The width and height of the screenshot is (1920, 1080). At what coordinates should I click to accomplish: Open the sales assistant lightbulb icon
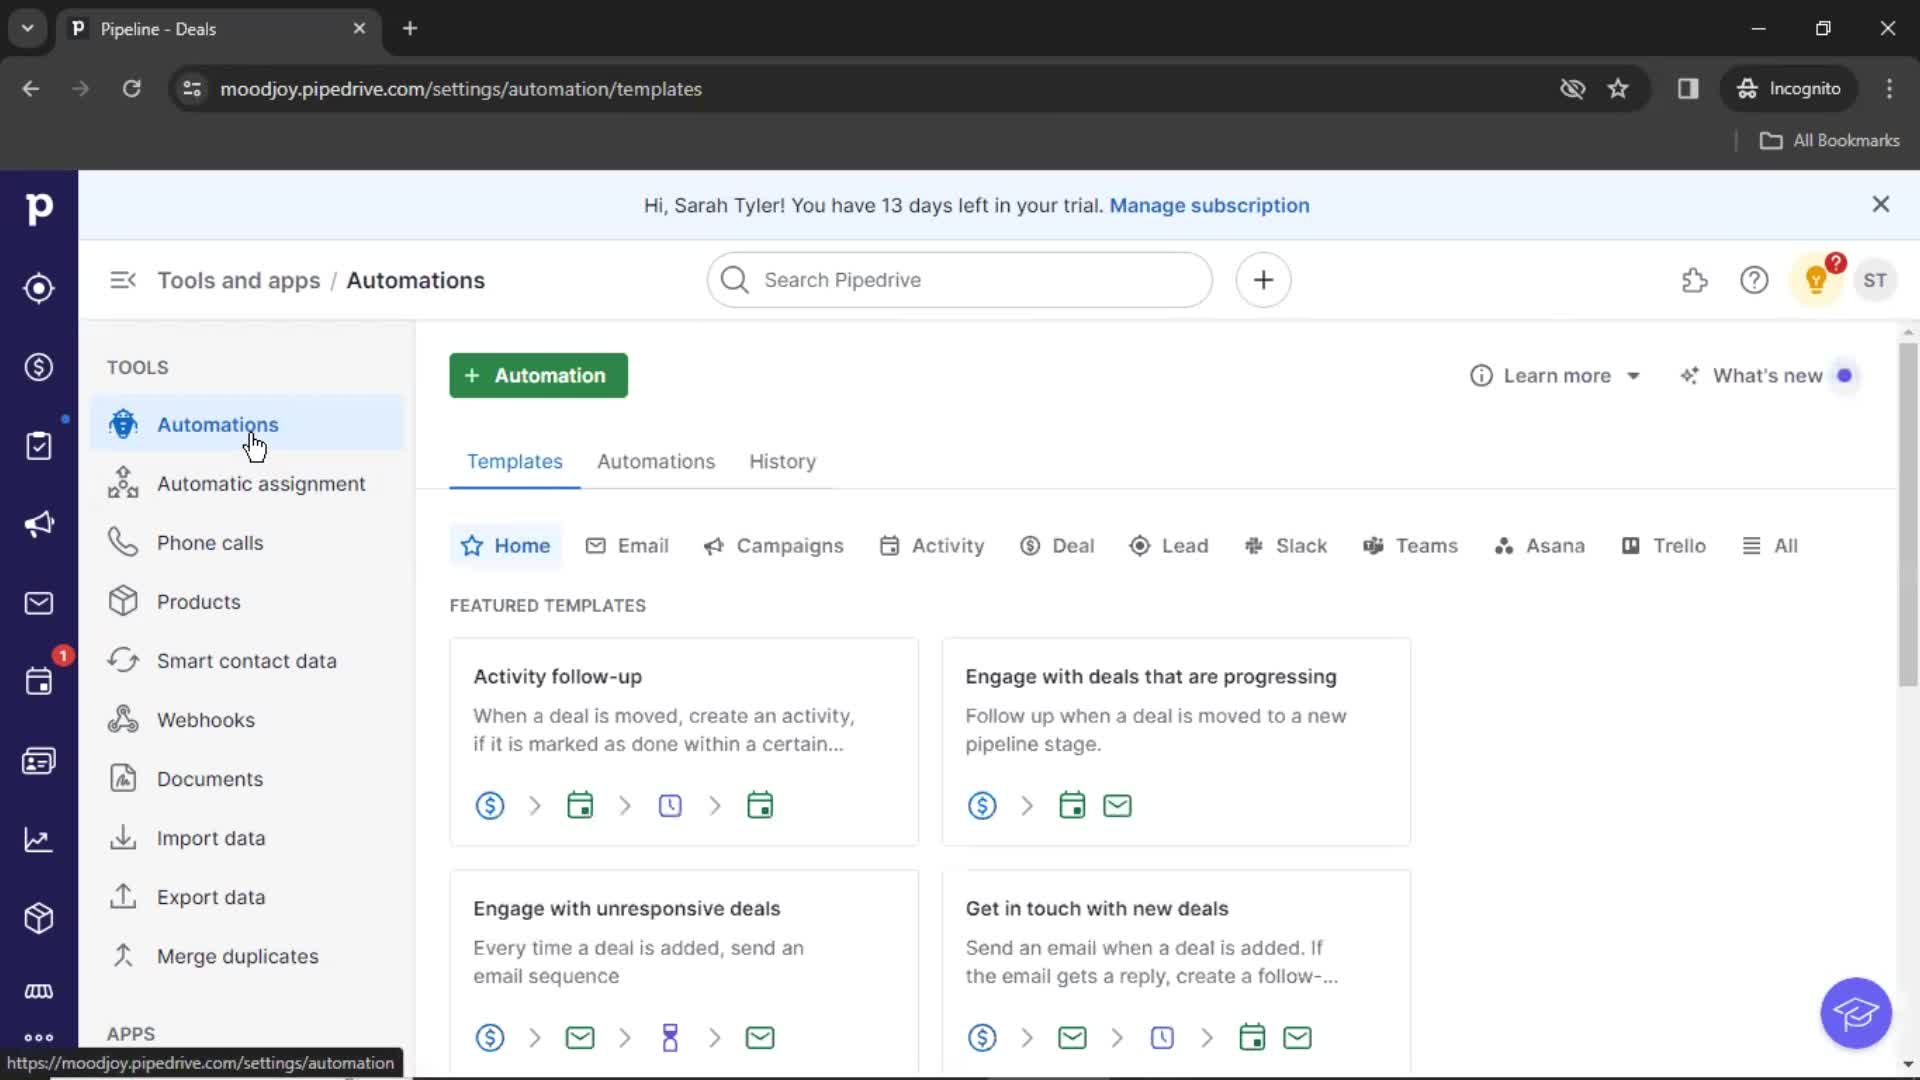click(1816, 280)
